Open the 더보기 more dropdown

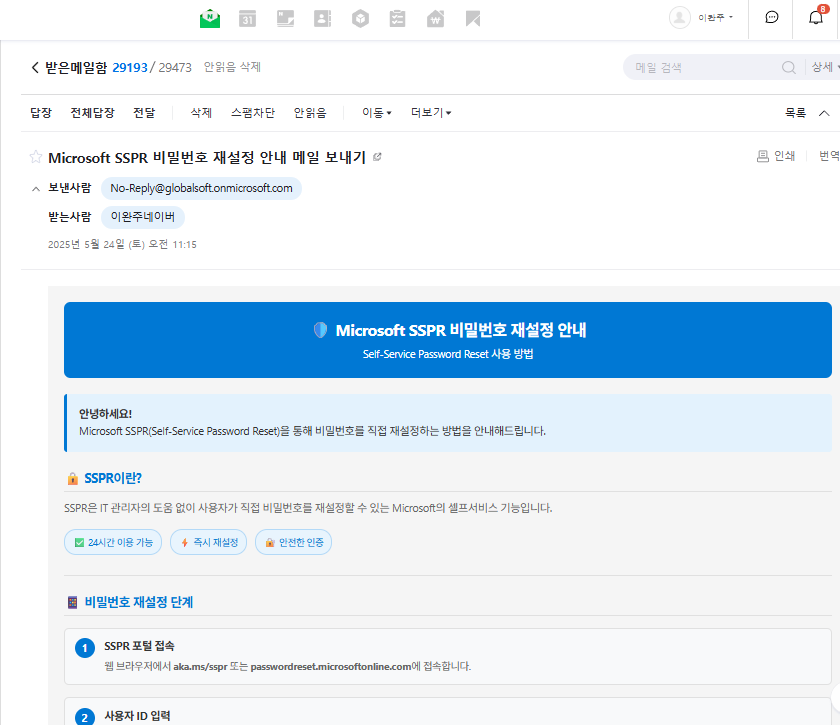pos(431,113)
